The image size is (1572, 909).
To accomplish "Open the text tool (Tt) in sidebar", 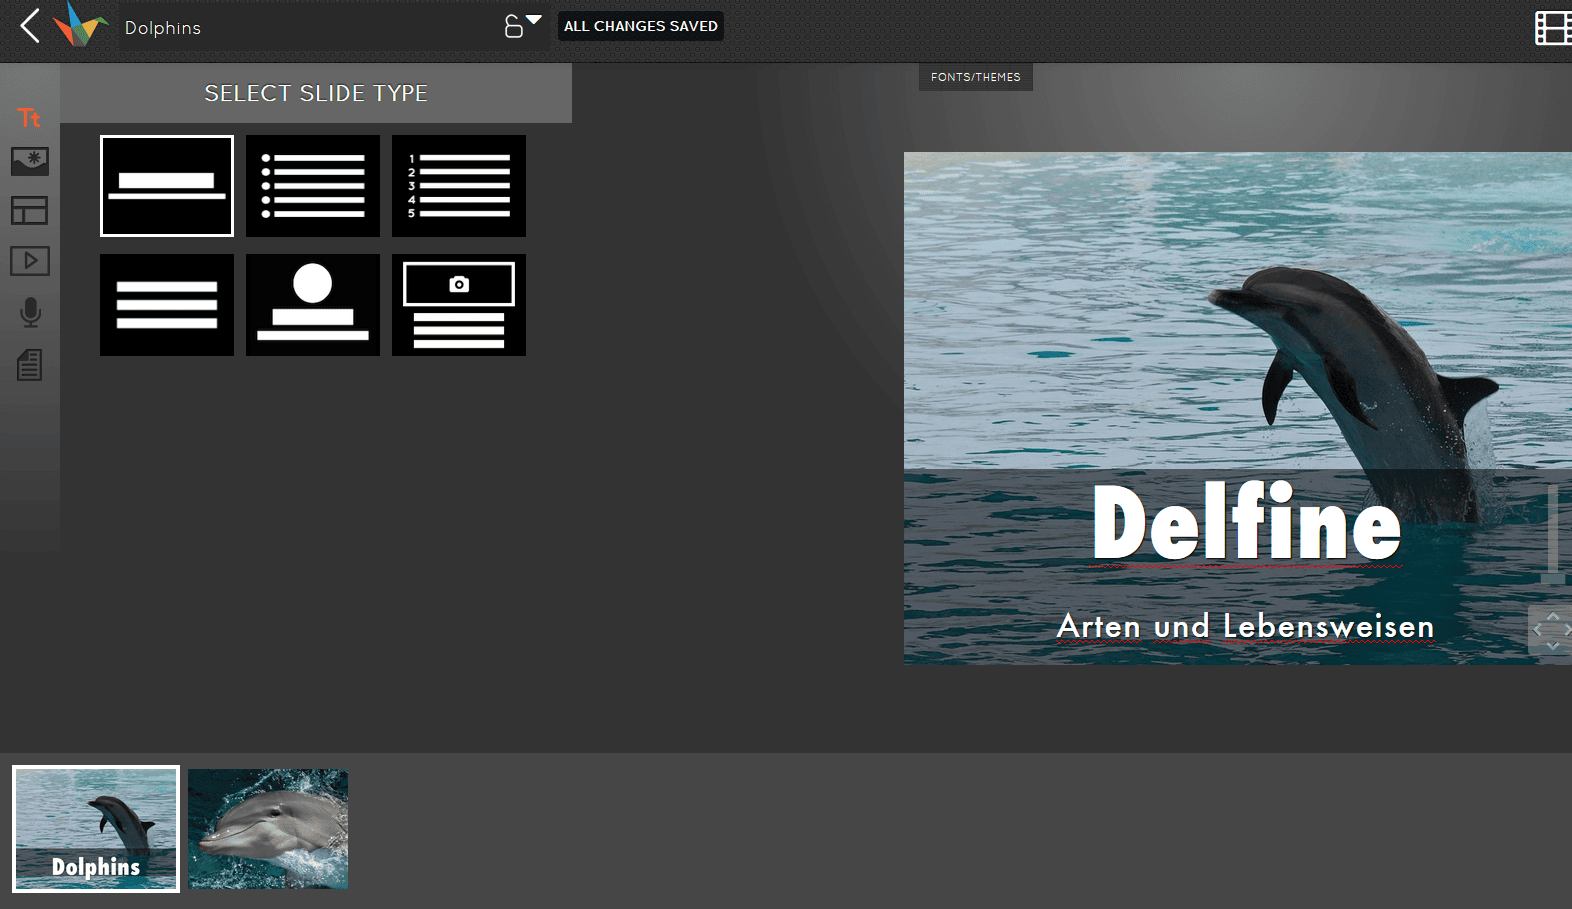I will pos(29,118).
